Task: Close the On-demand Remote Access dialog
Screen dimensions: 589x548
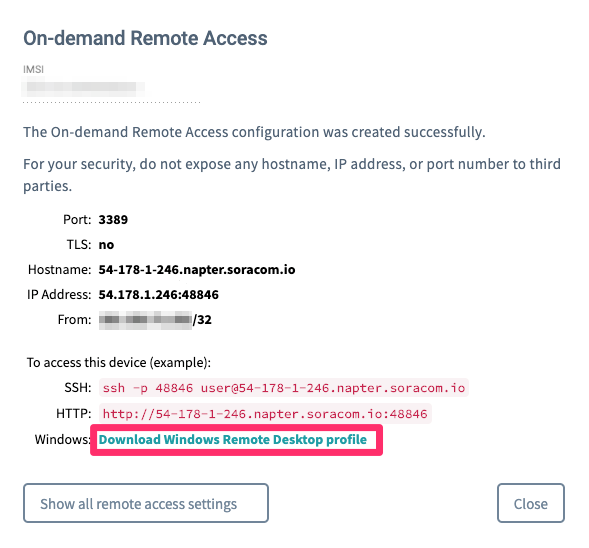Action: 531,503
